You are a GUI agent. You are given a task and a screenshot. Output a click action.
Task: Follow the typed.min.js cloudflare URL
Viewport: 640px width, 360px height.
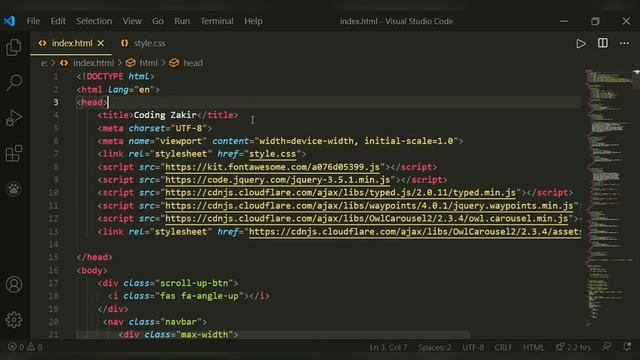click(x=340, y=193)
